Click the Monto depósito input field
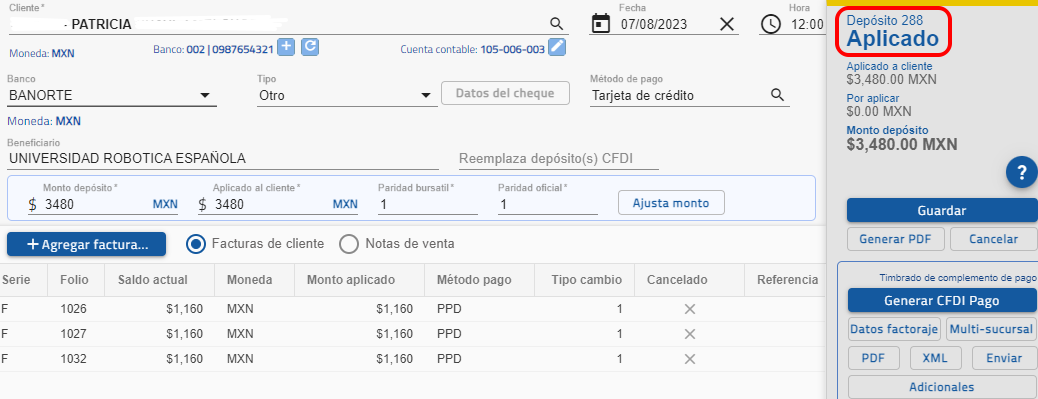The height and width of the screenshot is (399, 1038). 103,204
